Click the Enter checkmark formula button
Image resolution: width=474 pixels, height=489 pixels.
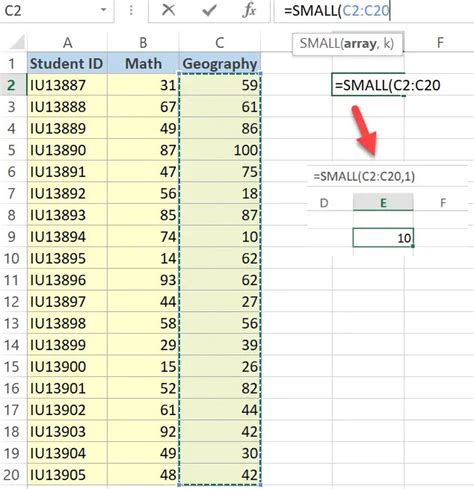pos(209,10)
